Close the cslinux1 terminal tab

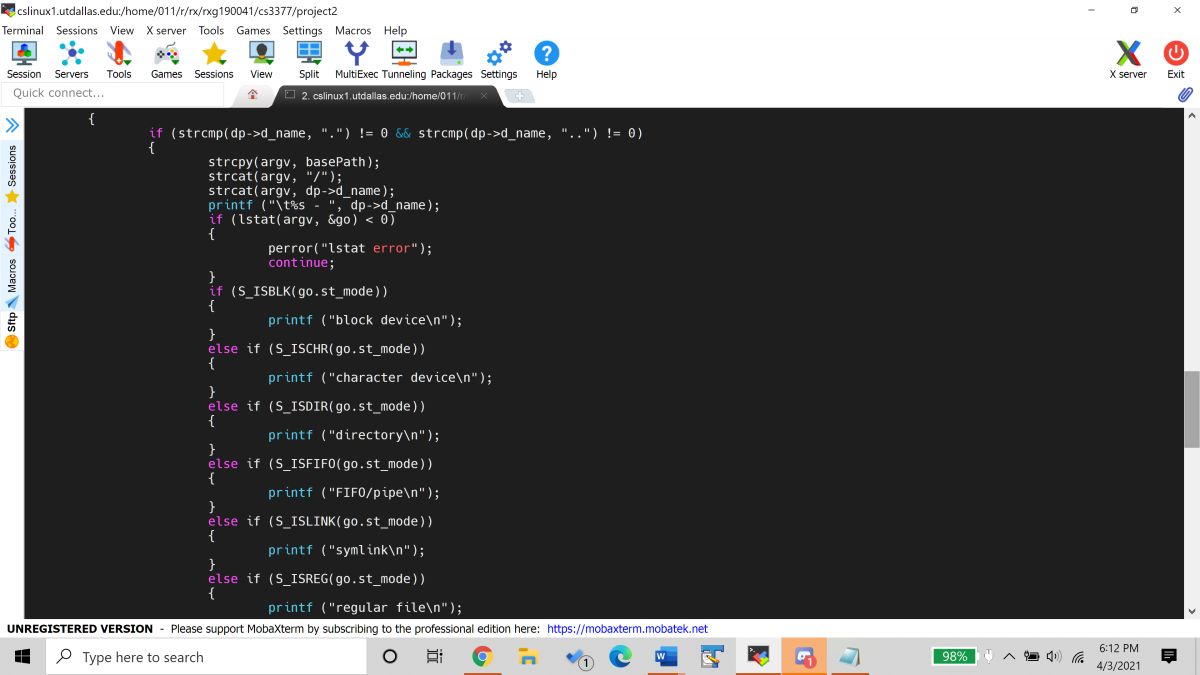click(484, 96)
